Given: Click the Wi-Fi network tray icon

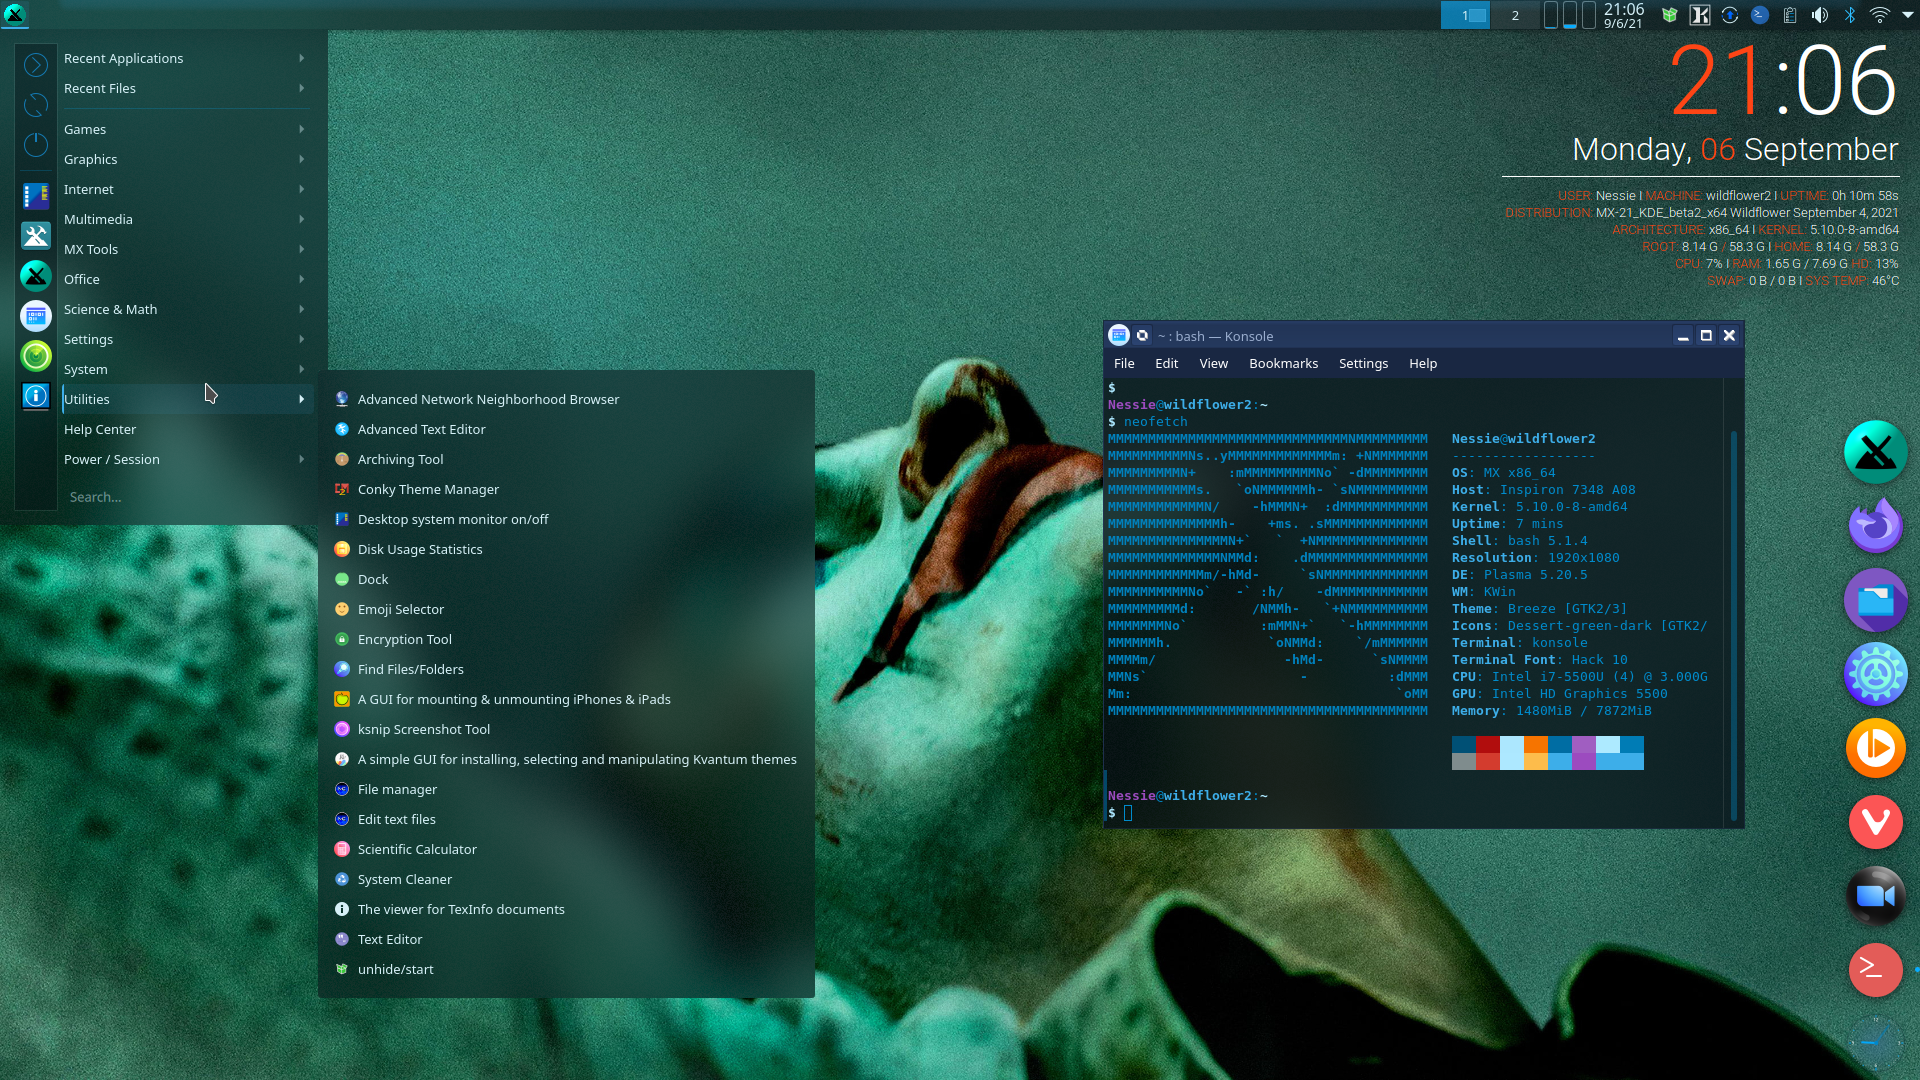Looking at the screenshot, I should (x=1880, y=15).
